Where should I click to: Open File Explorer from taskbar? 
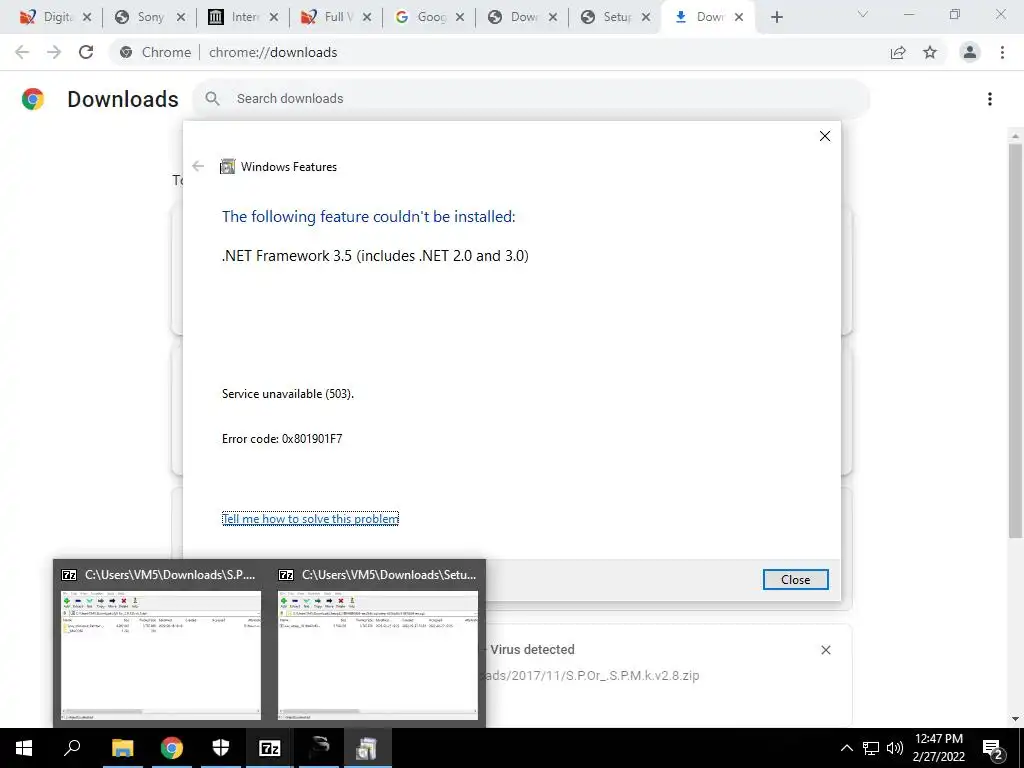point(122,748)
